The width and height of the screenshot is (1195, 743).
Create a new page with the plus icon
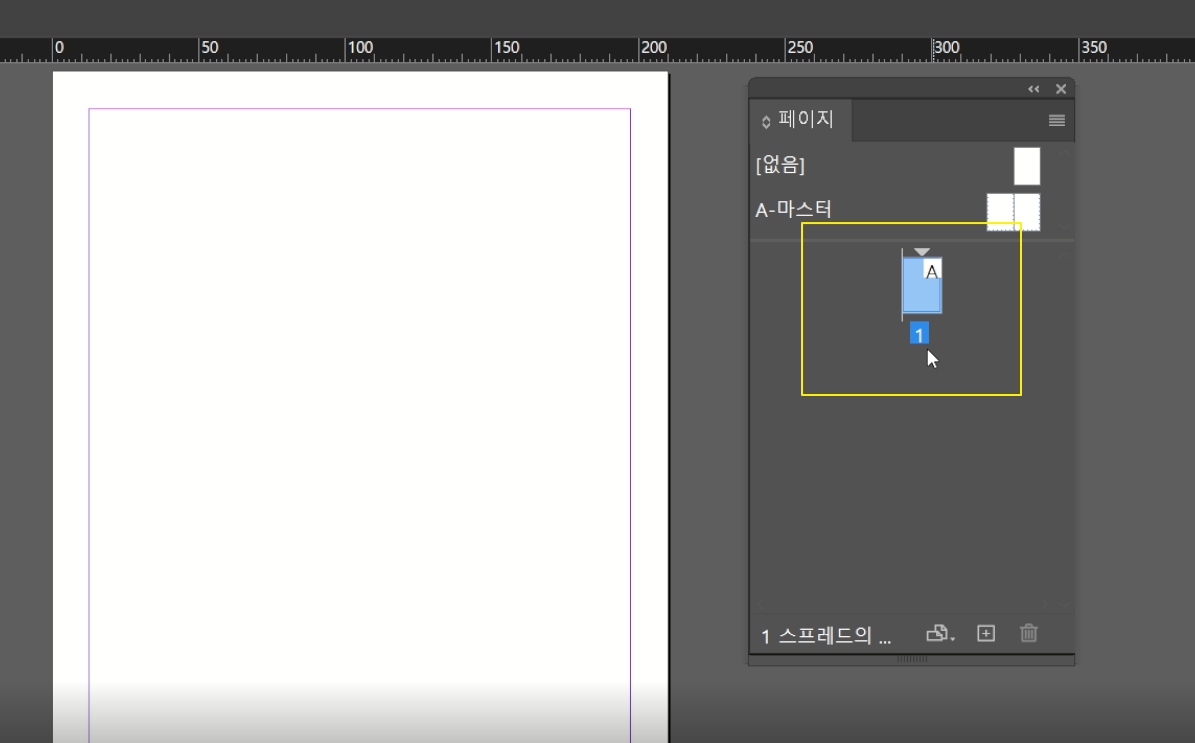click(987, 633)
